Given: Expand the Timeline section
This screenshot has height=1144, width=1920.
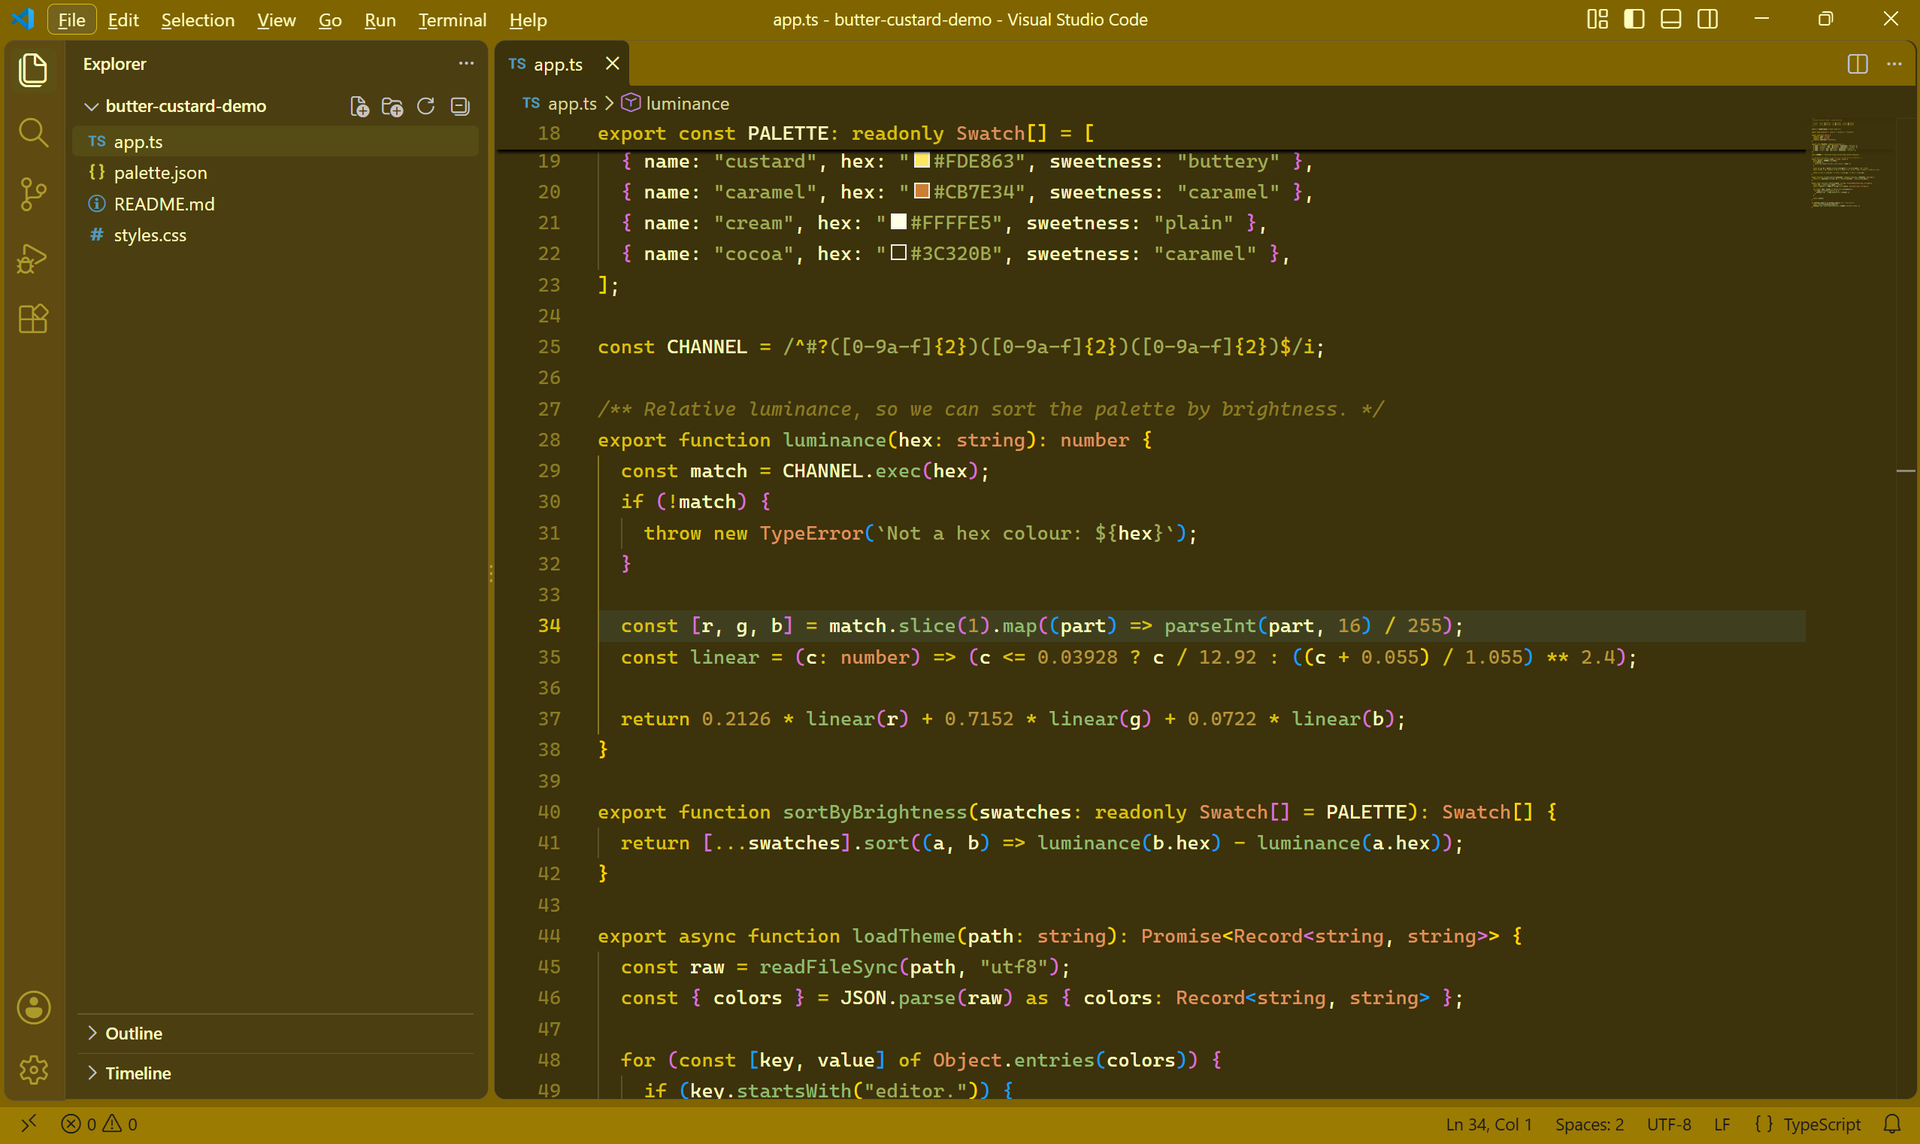Looking at the screenshot, I should click(275, 1073).
